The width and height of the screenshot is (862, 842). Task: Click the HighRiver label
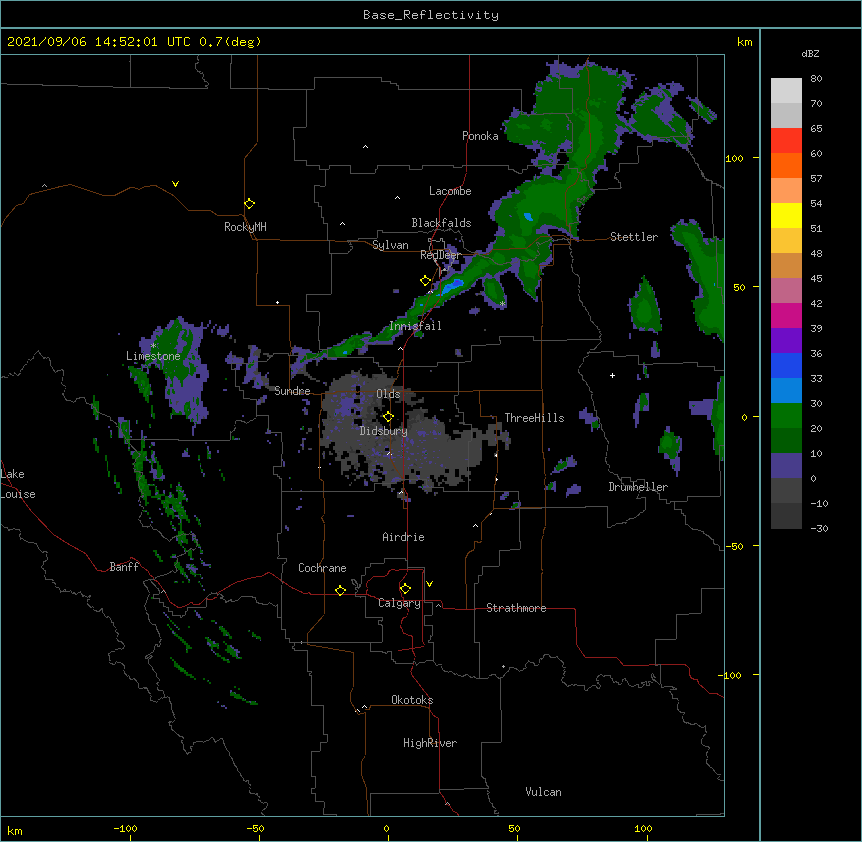click(x=430, y=743)
